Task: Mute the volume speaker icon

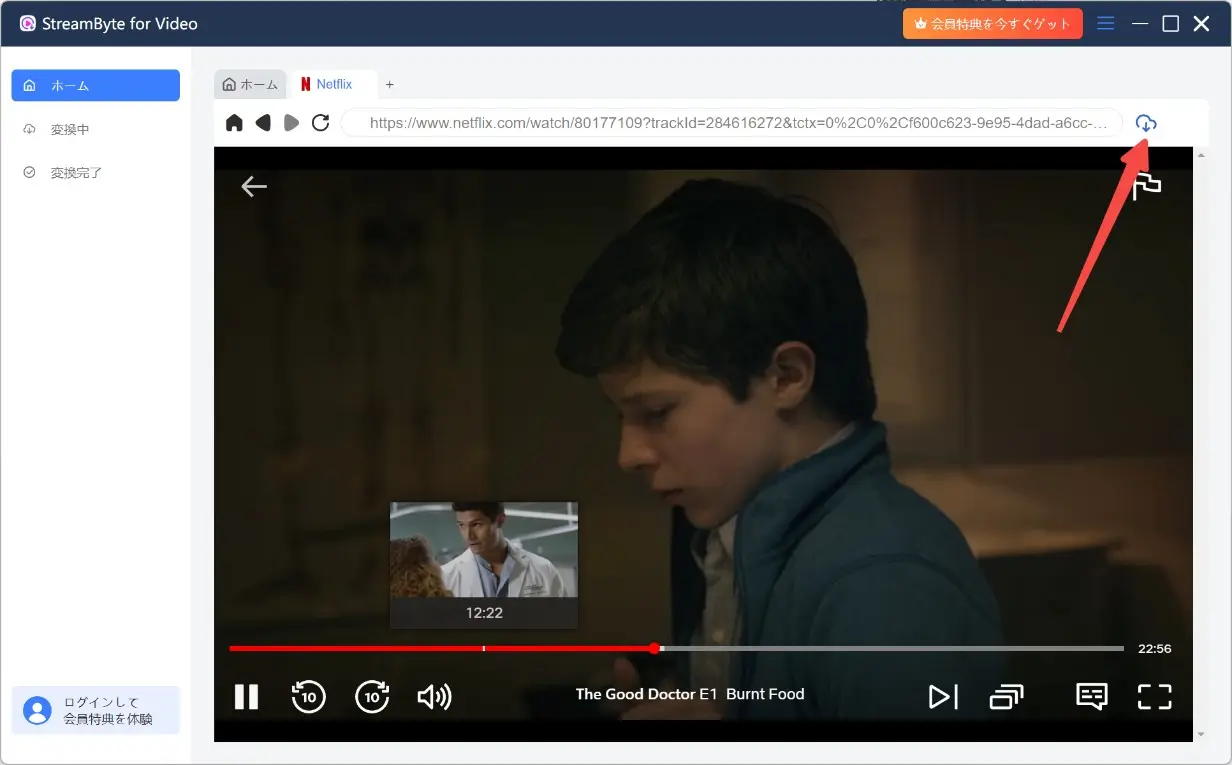Action: coord(434,696)
